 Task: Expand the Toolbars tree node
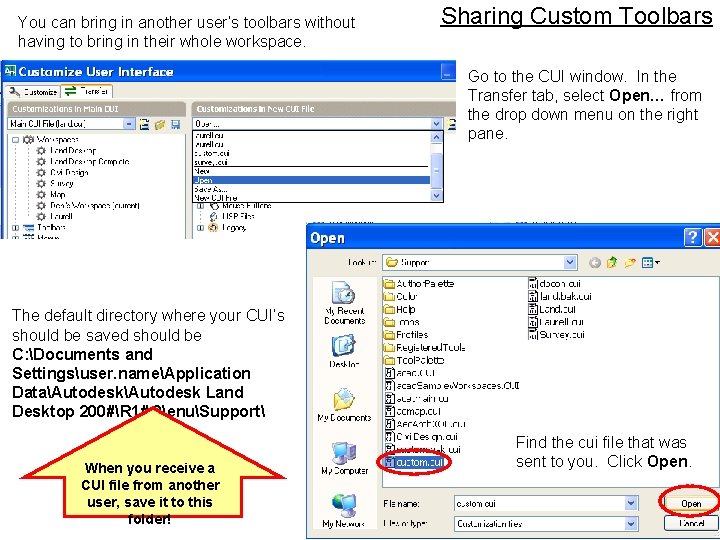(x=16, y=228)
